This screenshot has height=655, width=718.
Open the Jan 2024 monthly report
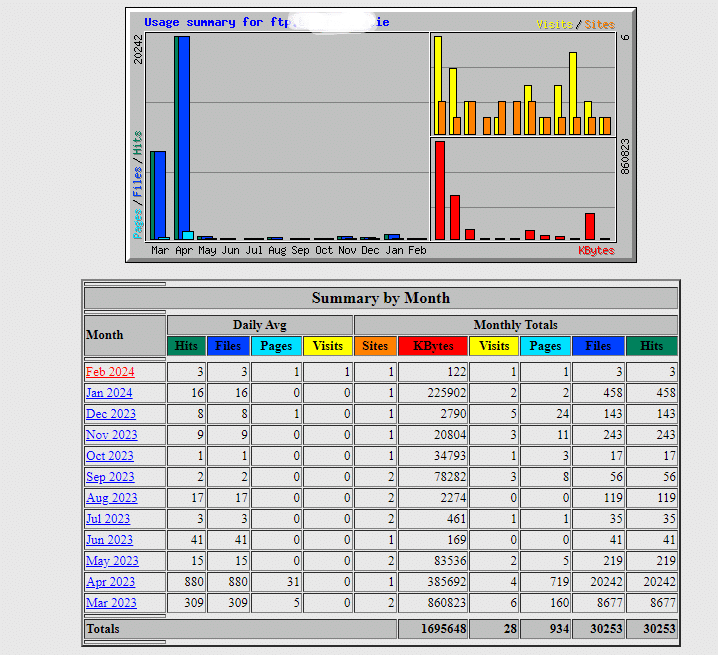(x=109, y=393)
